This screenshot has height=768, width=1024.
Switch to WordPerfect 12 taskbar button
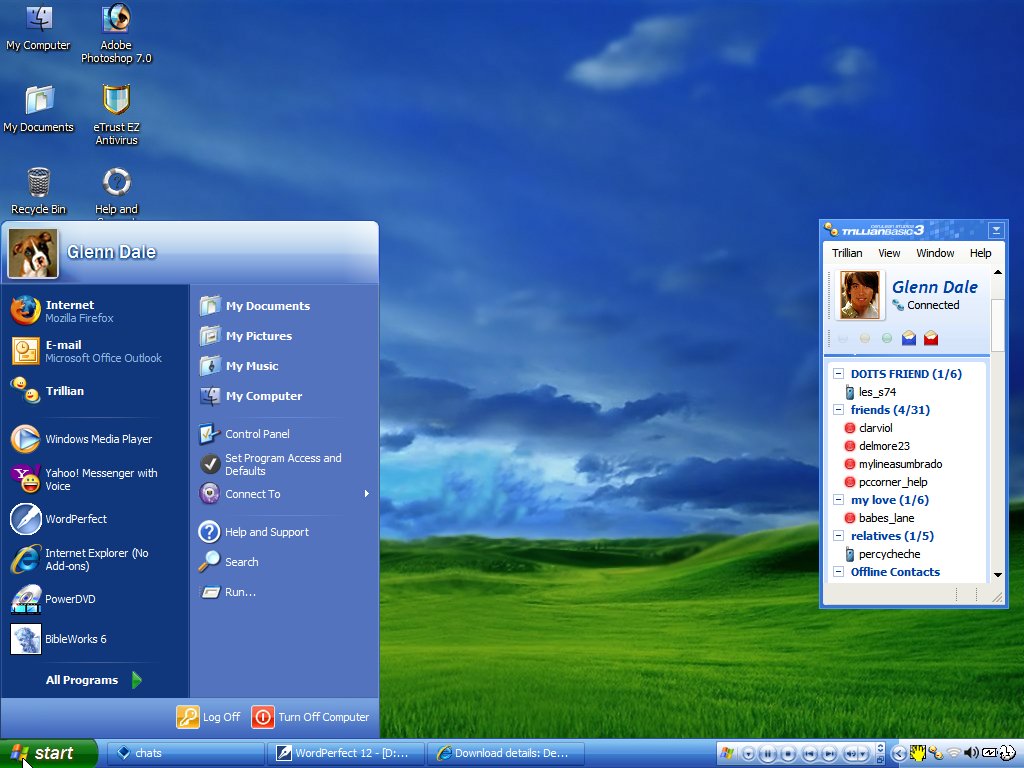345,753
